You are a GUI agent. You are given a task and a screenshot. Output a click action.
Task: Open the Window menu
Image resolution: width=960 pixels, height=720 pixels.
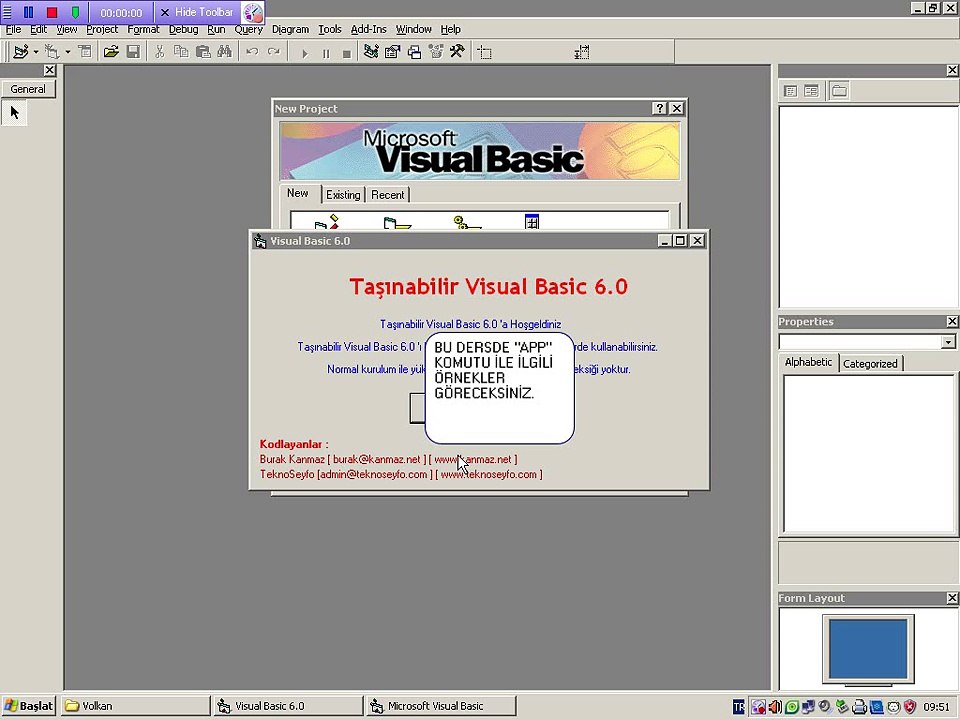tap(413, 29)
